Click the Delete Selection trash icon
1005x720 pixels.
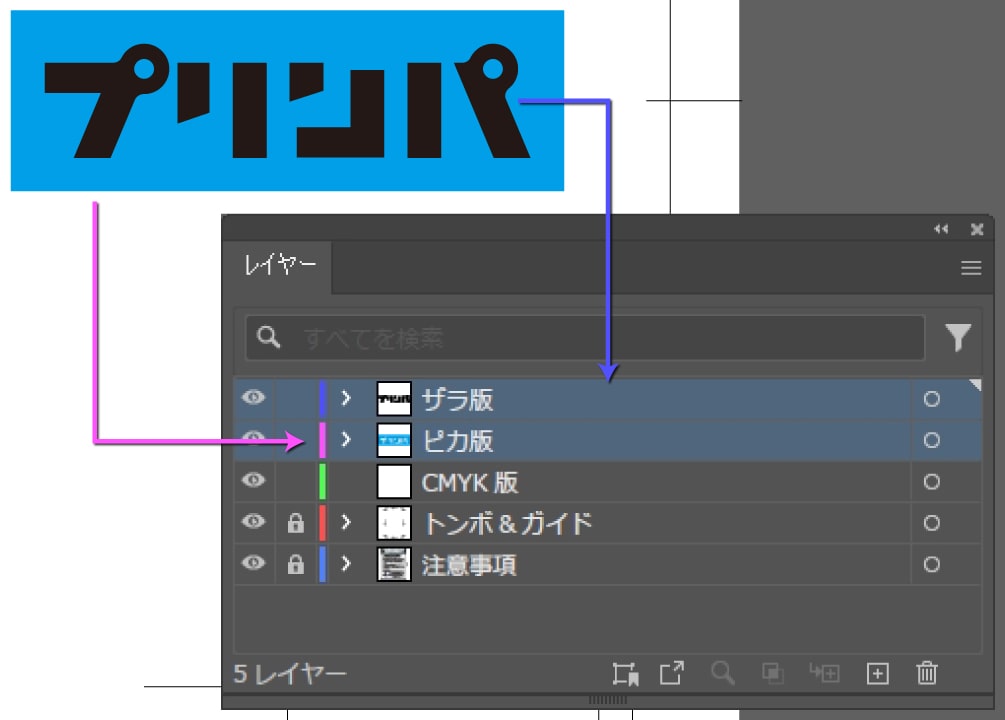(x=927, y=674)
